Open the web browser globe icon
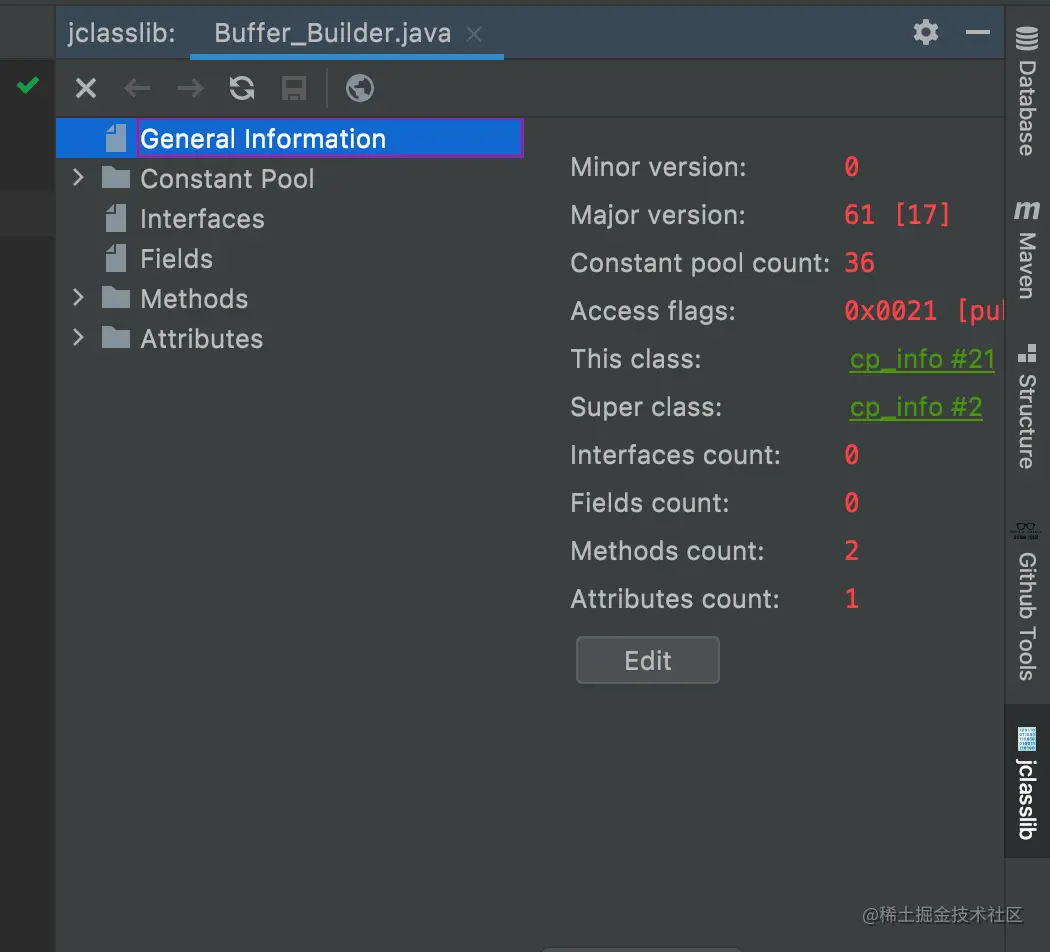Image resolution: width=1050 pixels, height=952 pixels. pyautogui.click(x=360, y=89)
